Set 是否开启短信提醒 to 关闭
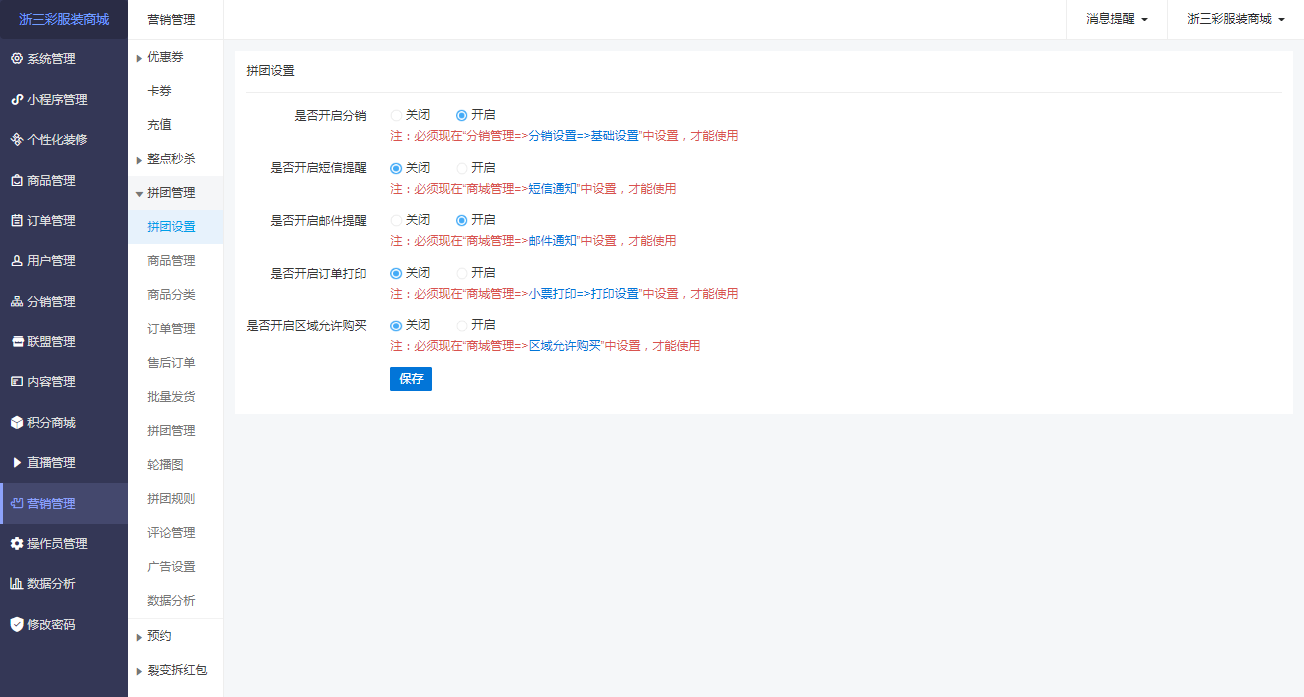This screenshot has height=697, width=1304. click(396, 168)
